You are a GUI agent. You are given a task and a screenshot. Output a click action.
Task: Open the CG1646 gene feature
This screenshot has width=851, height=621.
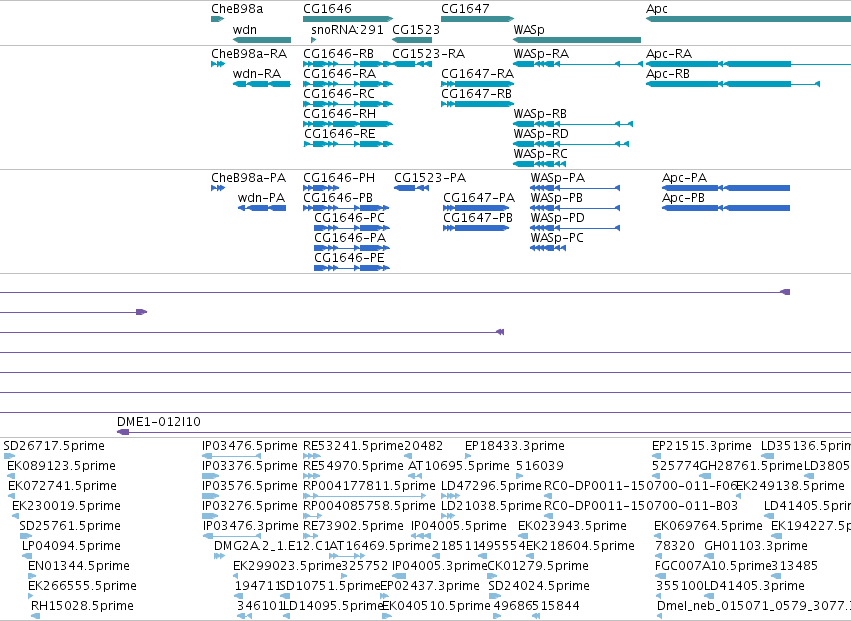click(x=348, y=19)
